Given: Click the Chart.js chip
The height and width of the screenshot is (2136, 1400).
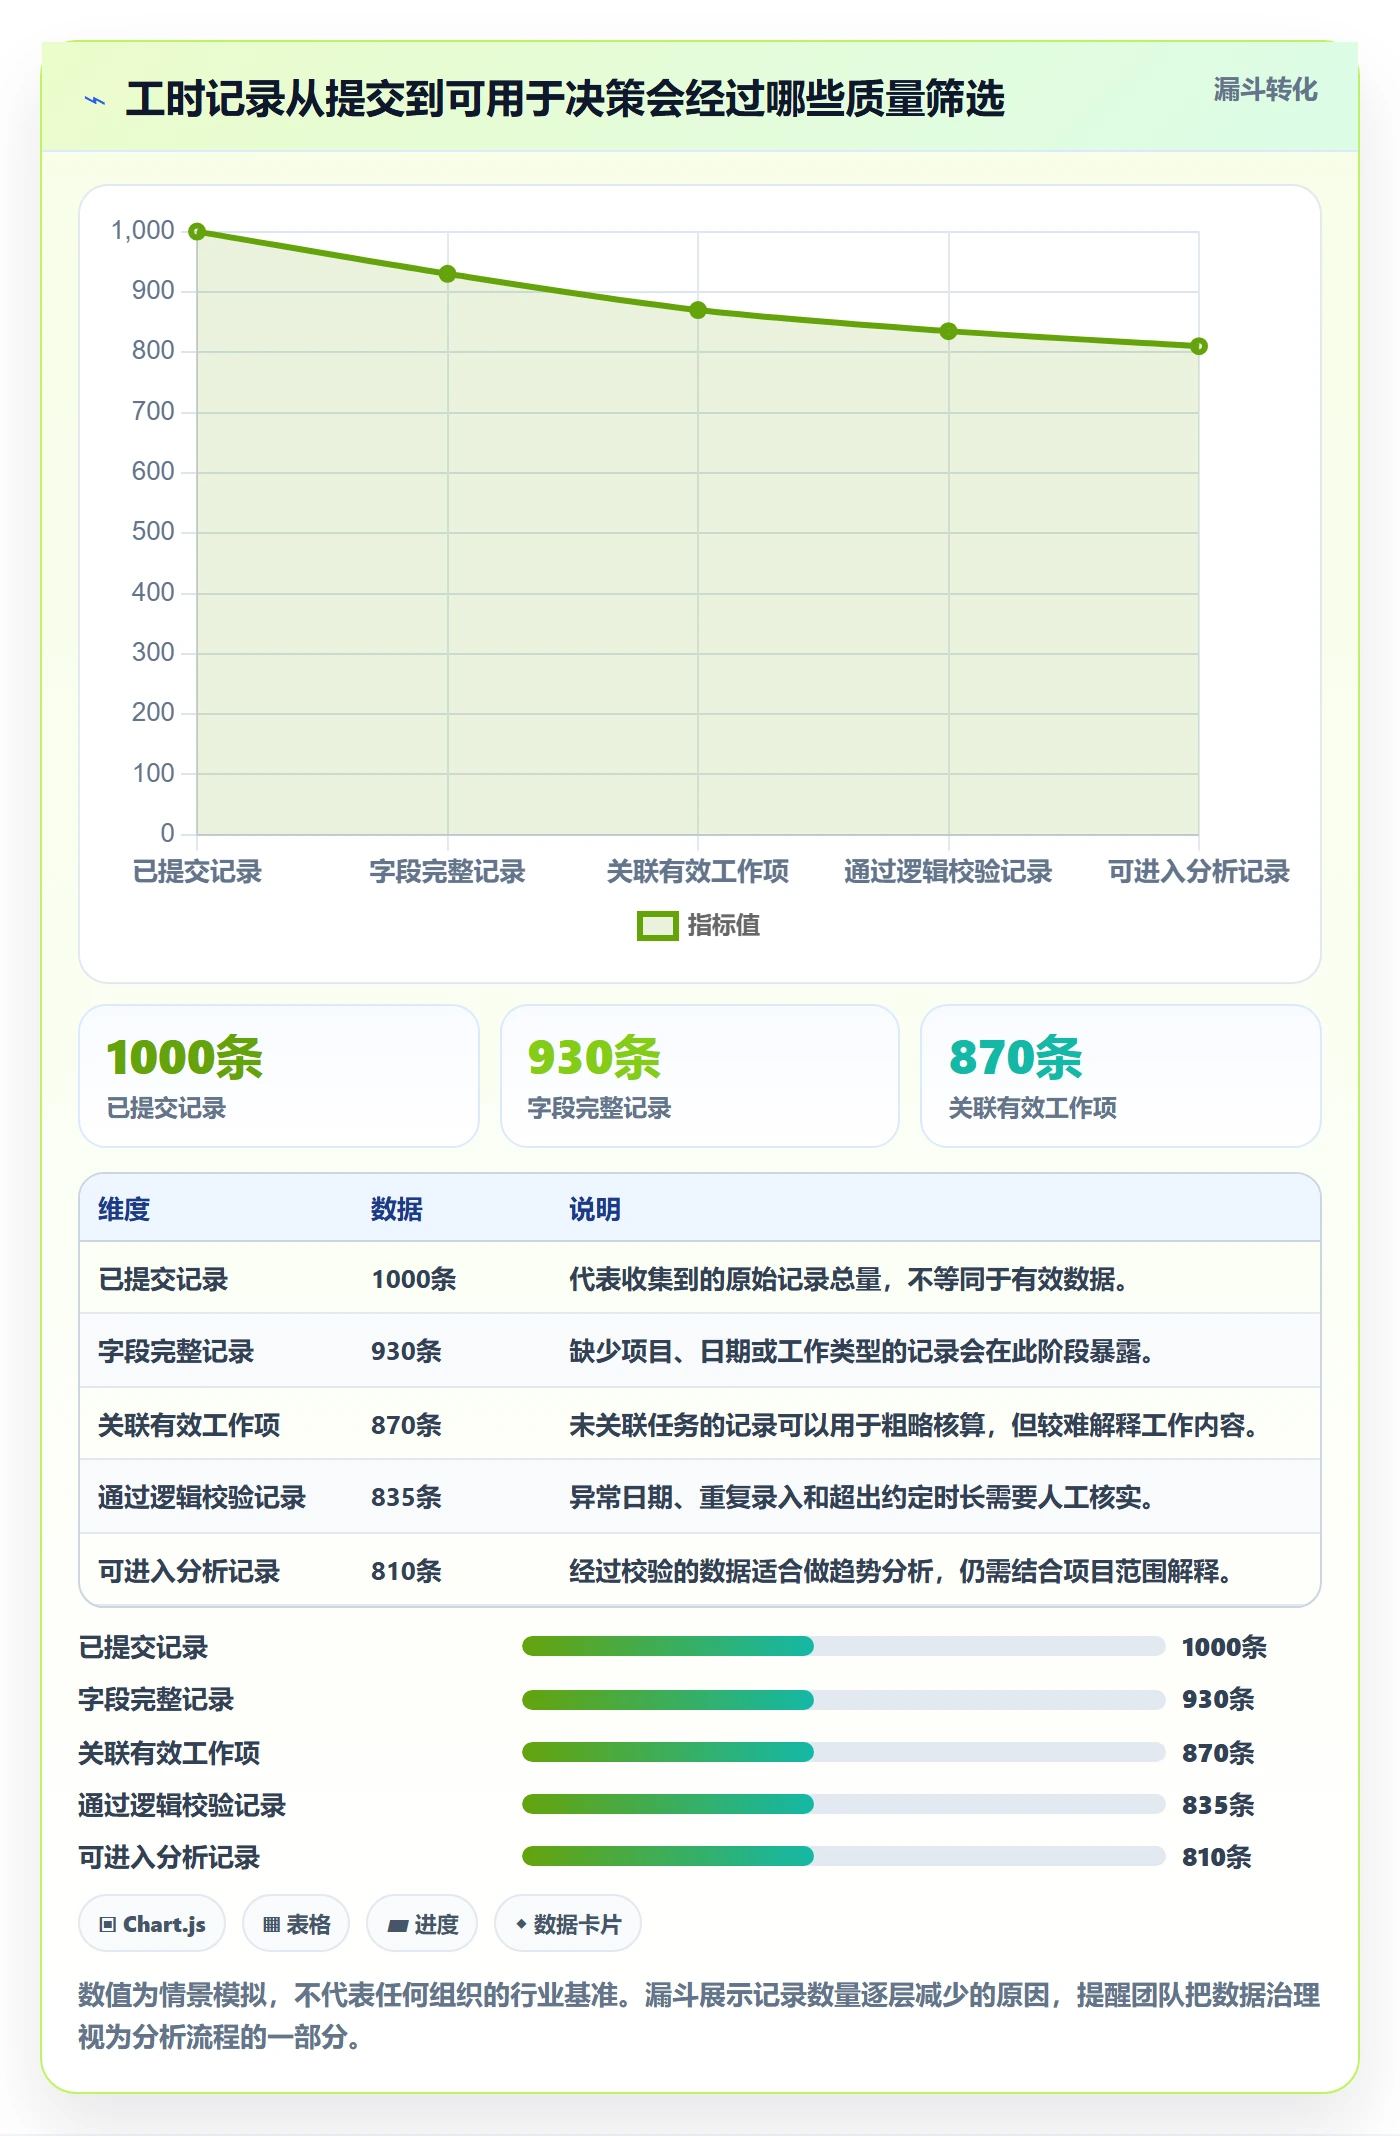Looking at the screenshot, I should tap(152, 1924).
